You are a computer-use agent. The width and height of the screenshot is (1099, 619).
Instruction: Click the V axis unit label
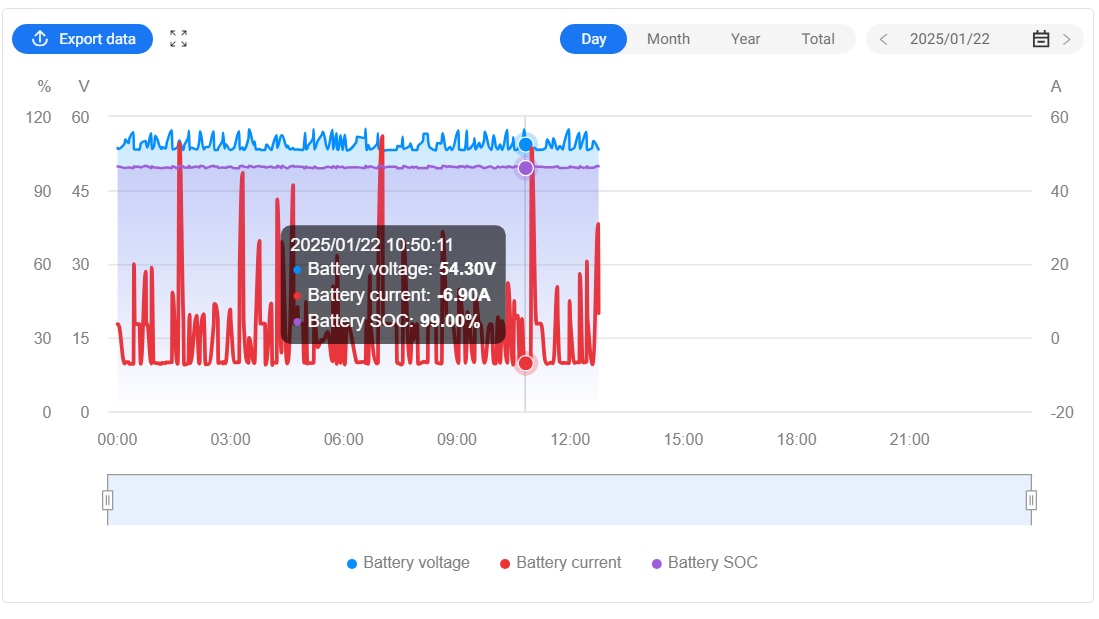coord(84,86)
